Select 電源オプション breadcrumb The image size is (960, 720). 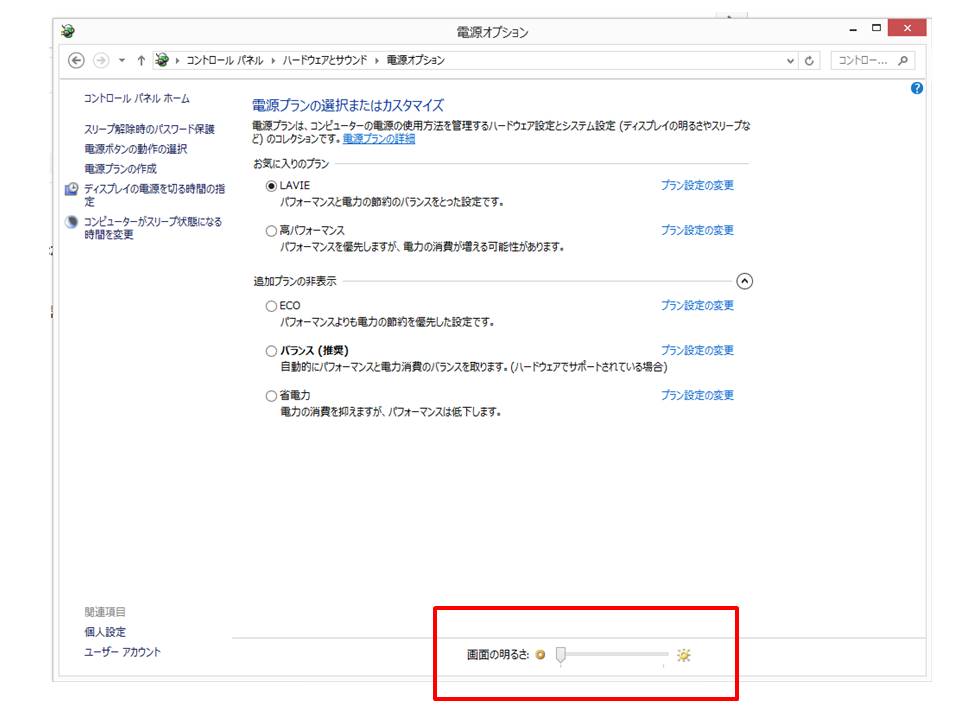coord(415,60)
